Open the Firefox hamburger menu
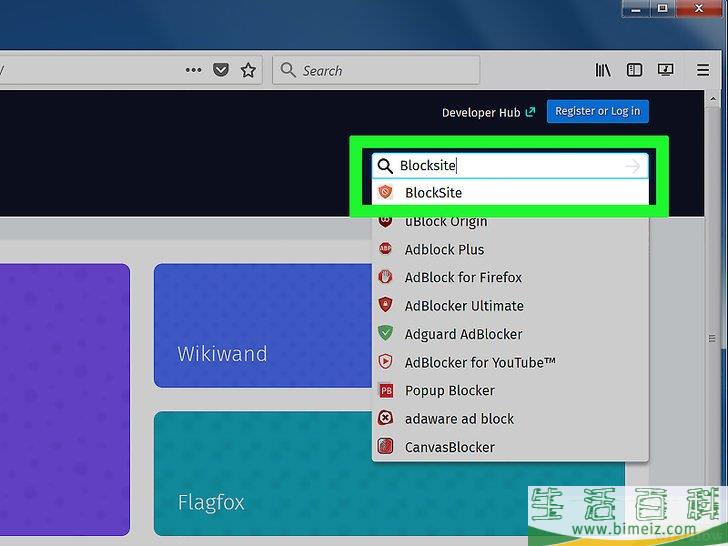The height and width of the screenshot is (546, 728). 703,70
